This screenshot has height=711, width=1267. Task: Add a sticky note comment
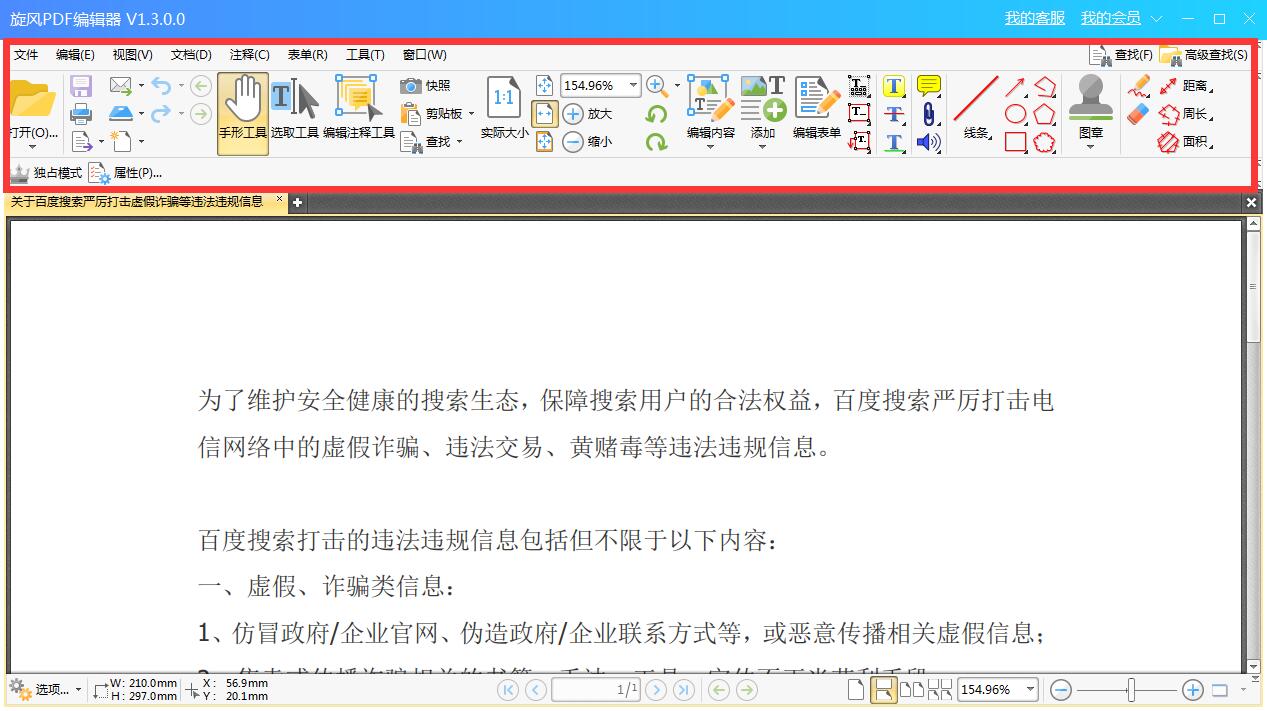(928, 86)
